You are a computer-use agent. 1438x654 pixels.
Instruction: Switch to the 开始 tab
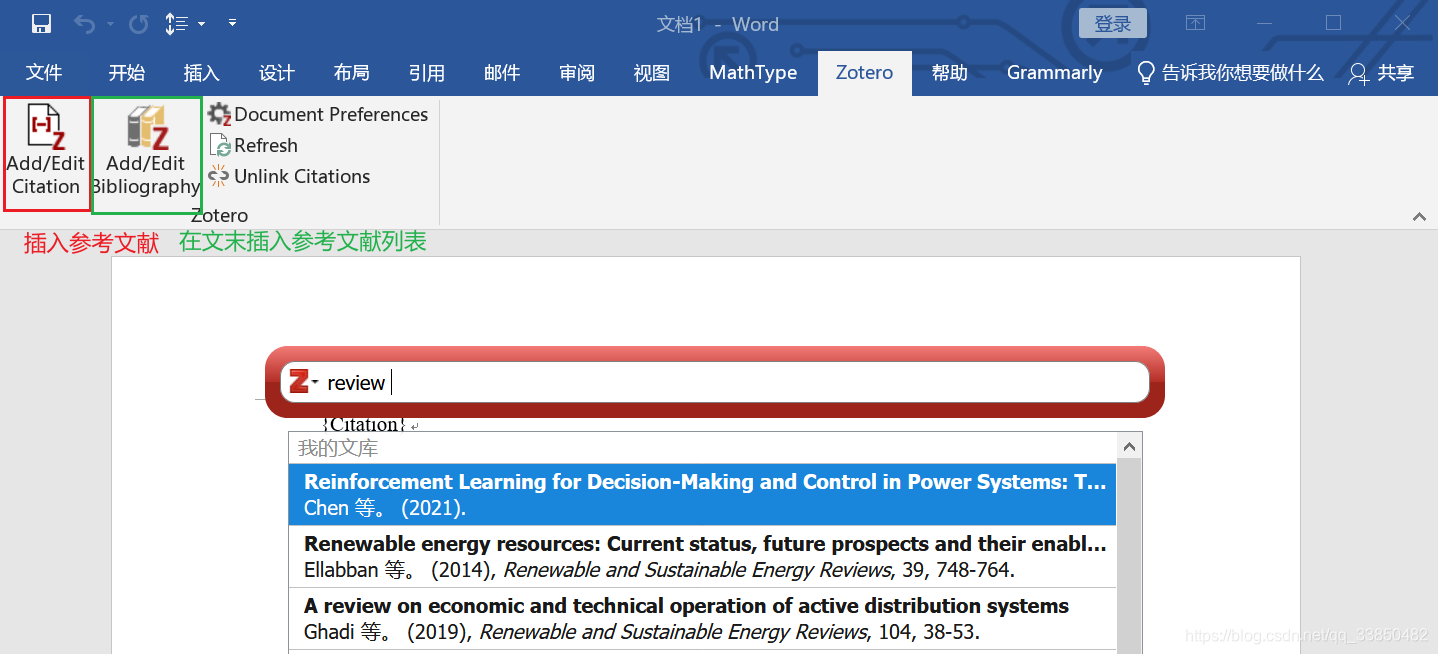(127, 72)
